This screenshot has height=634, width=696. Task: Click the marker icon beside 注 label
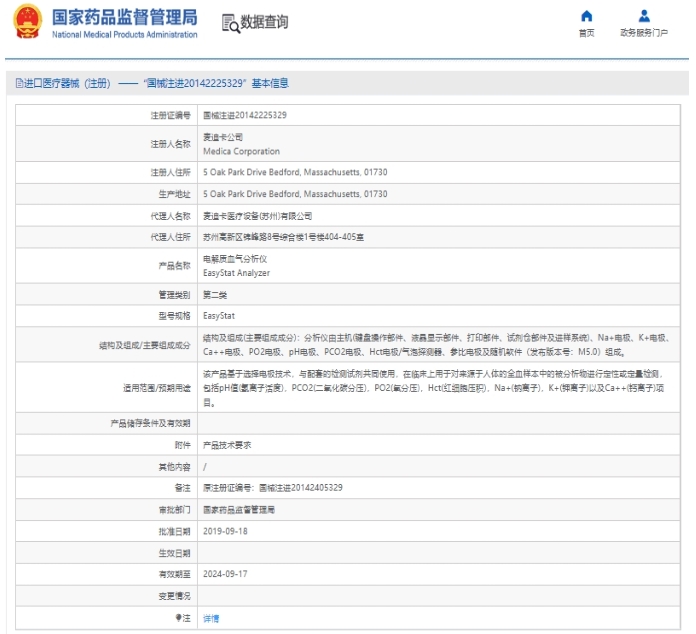(178, 619)
